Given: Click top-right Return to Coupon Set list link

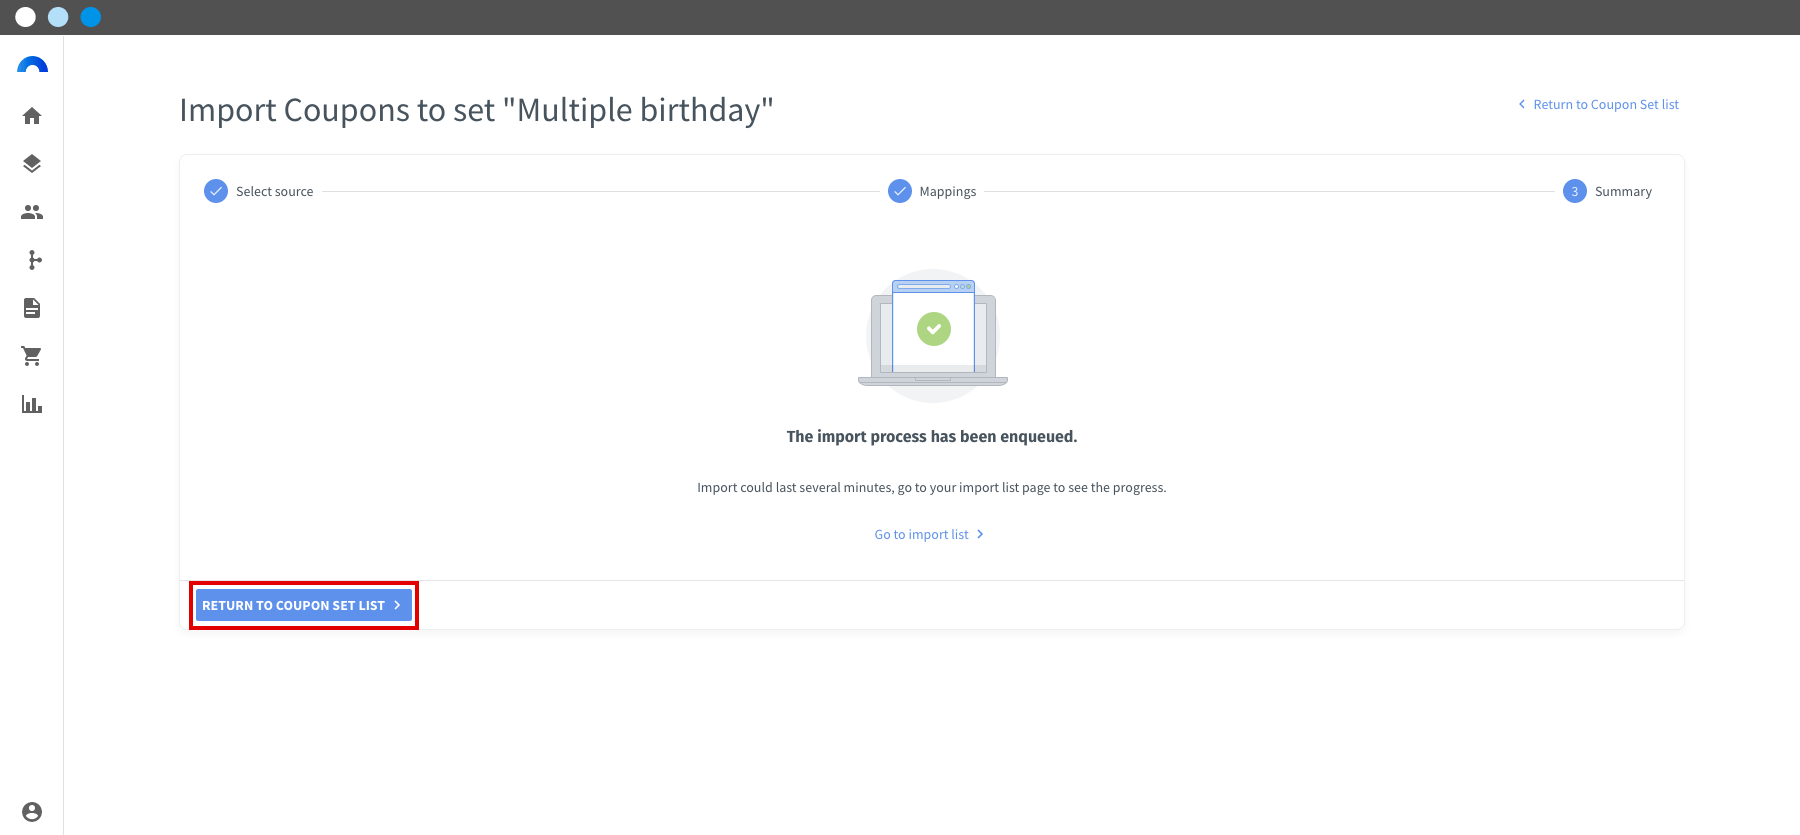Looking at the screenshot, I should 1606,105.
